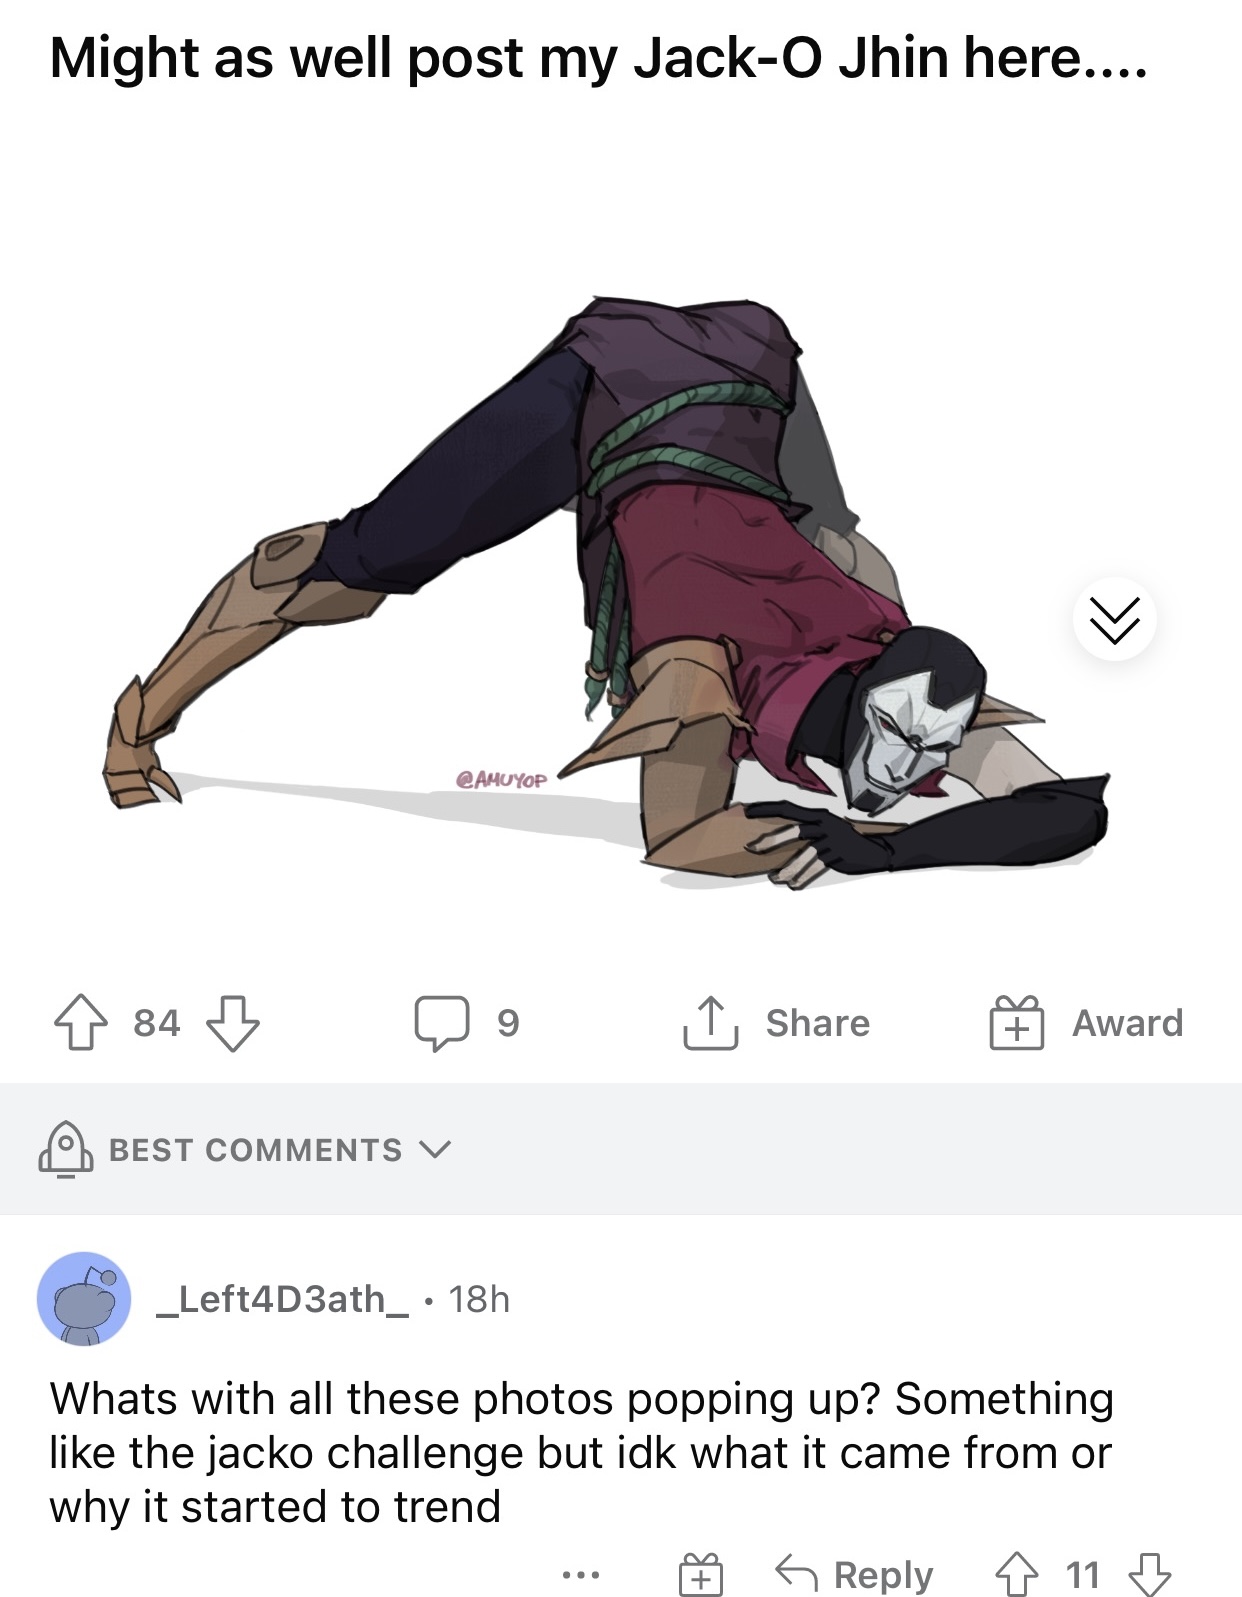The width and height of the screenshot is (1242, 1597).
Task: Click the post title text
Action: pyautogui.click(x=599, y=58)
